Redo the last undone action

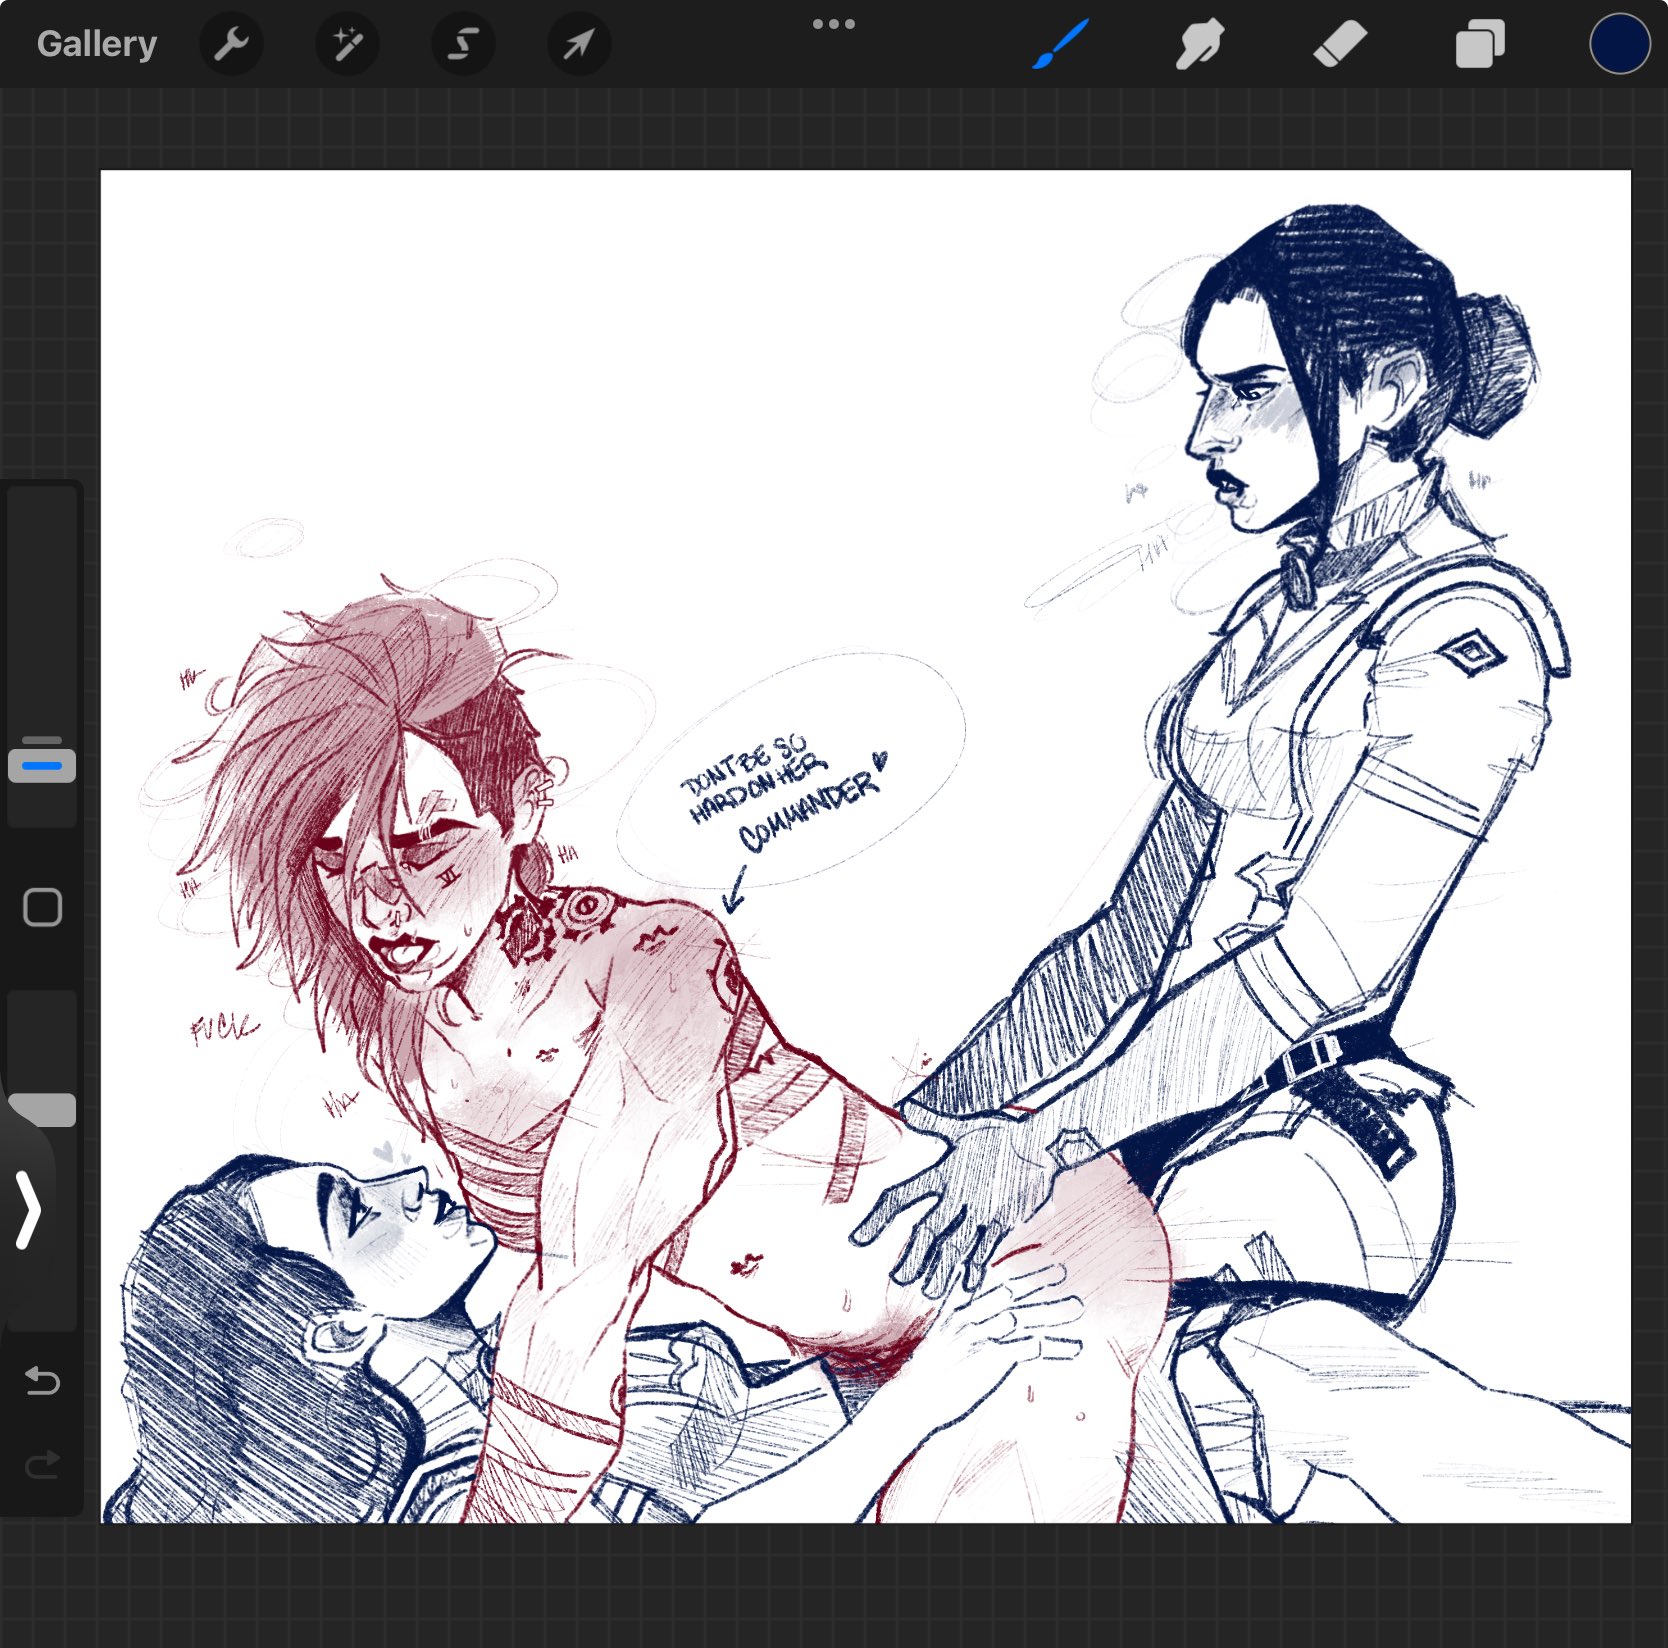pos(42,1465)
